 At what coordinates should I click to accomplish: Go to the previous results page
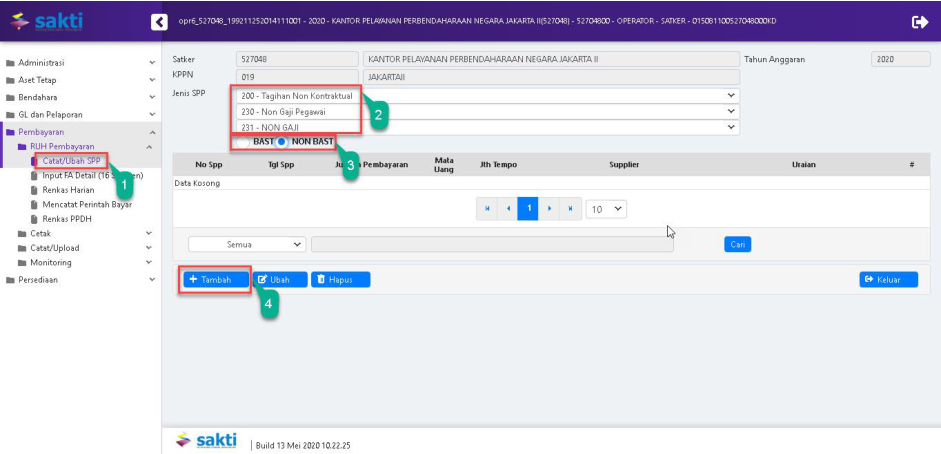508,209
